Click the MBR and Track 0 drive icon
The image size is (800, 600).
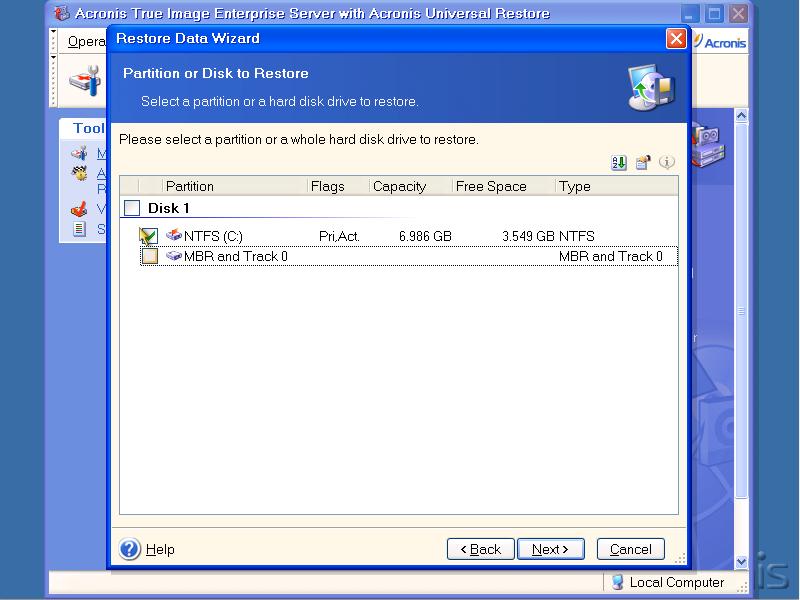tap(174, 256)
